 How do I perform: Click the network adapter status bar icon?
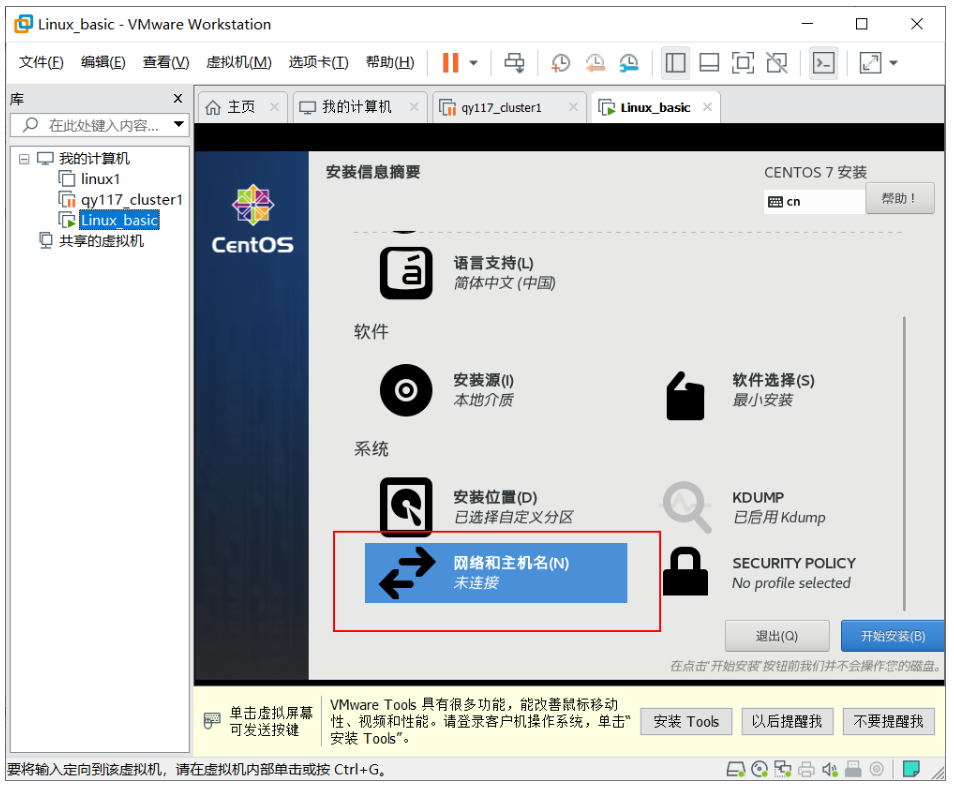point(782,770)
